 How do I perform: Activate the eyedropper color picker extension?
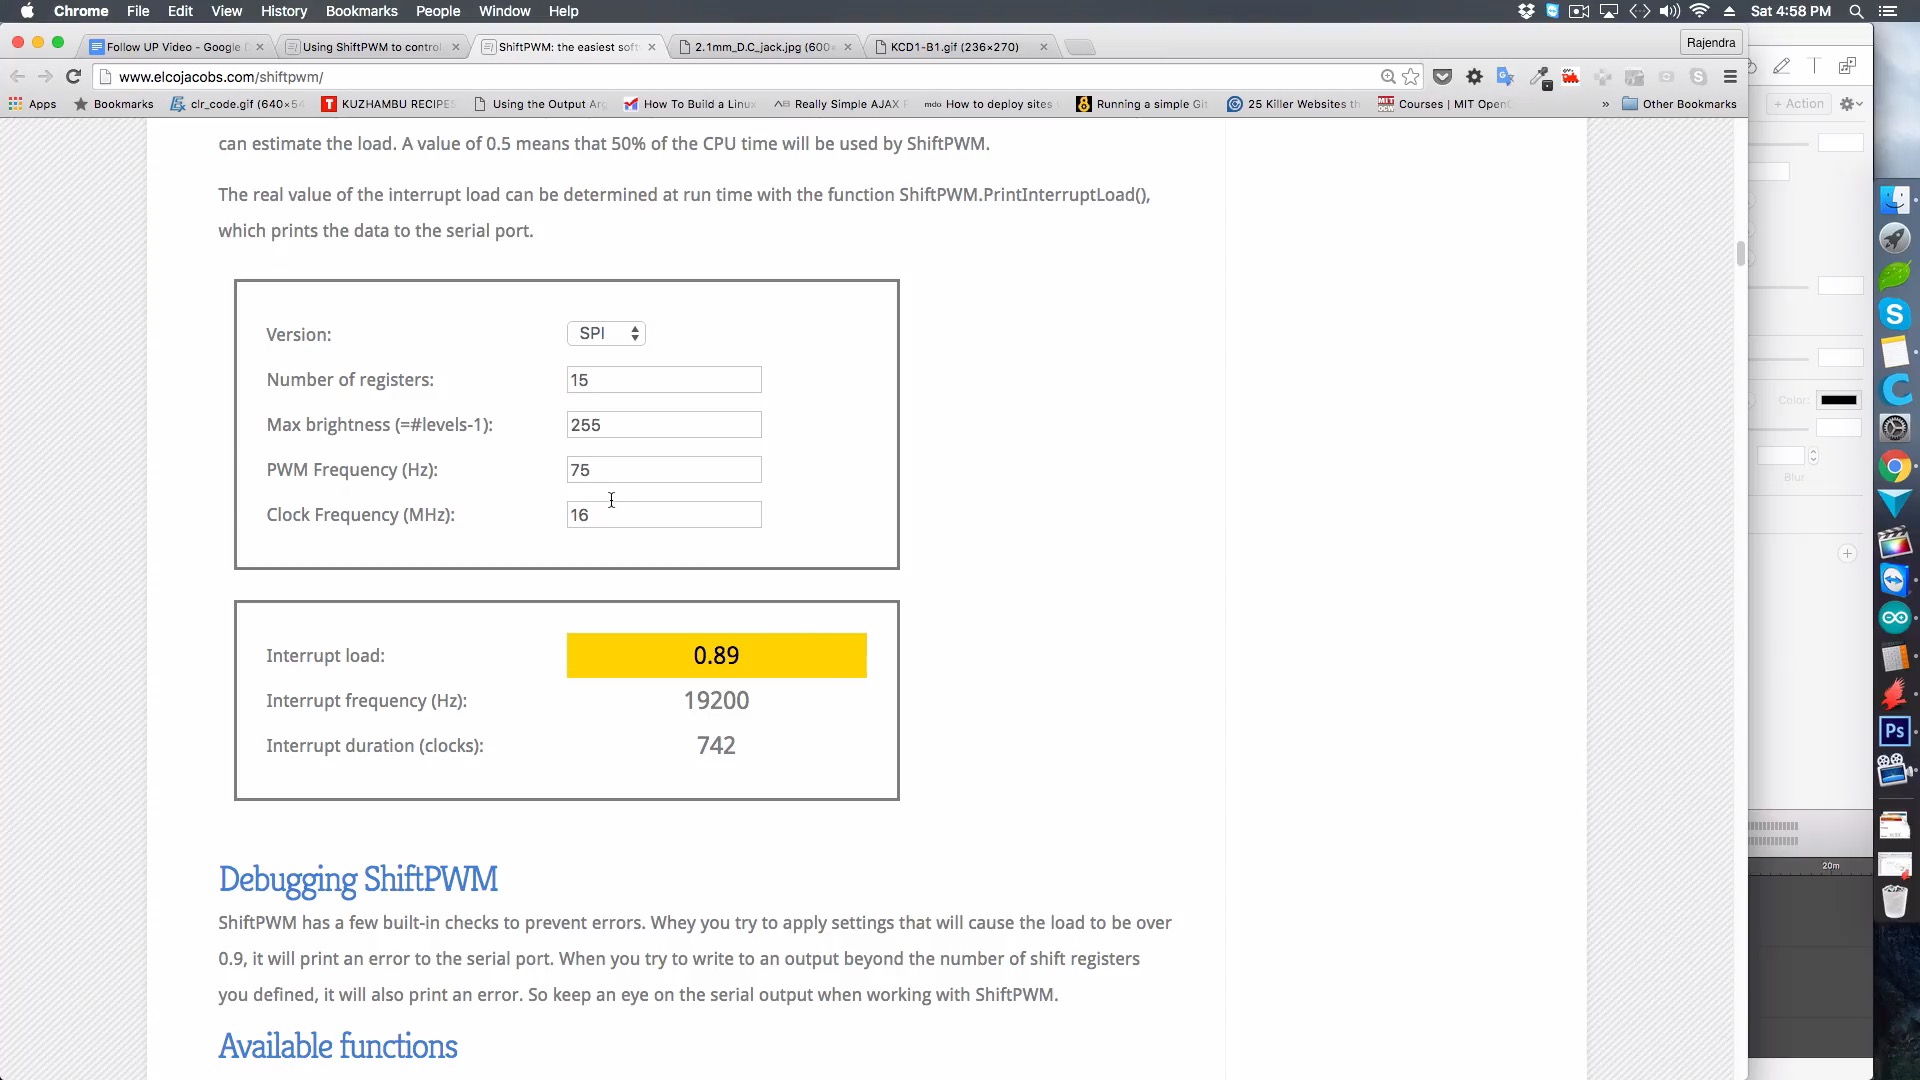(1539, 77)
